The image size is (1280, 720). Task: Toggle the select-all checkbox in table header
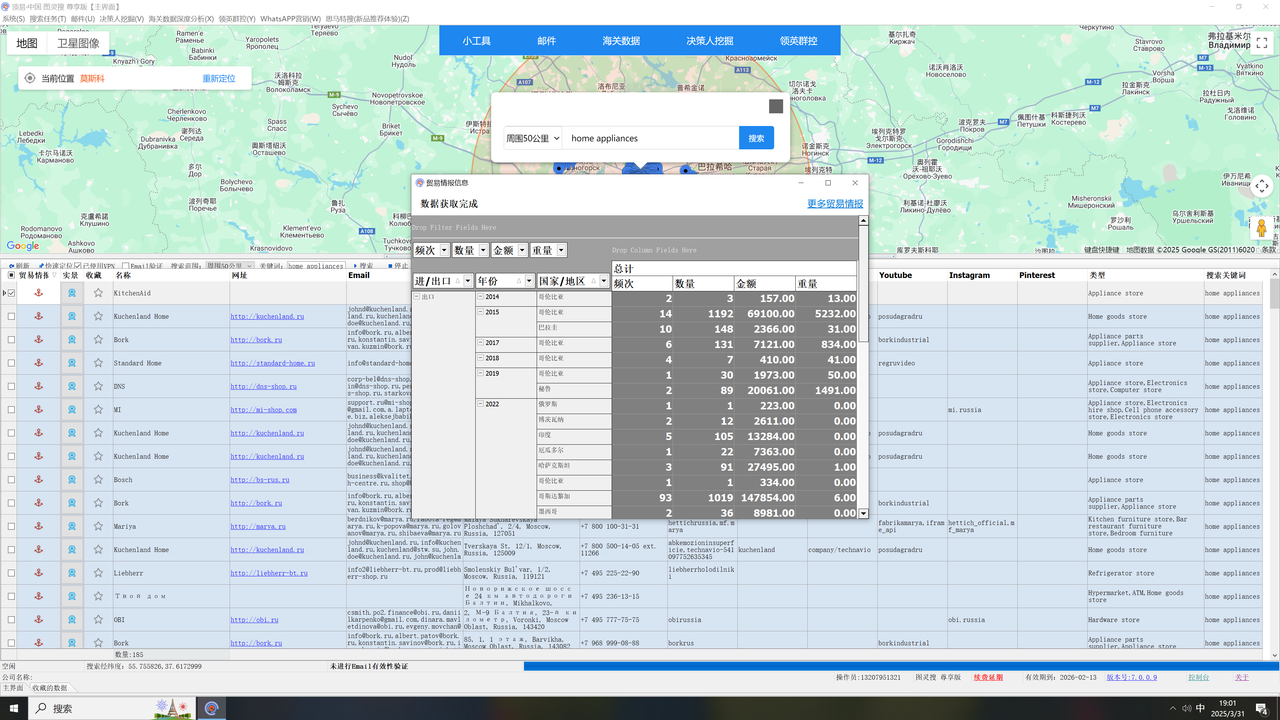(x=11, y=275)
